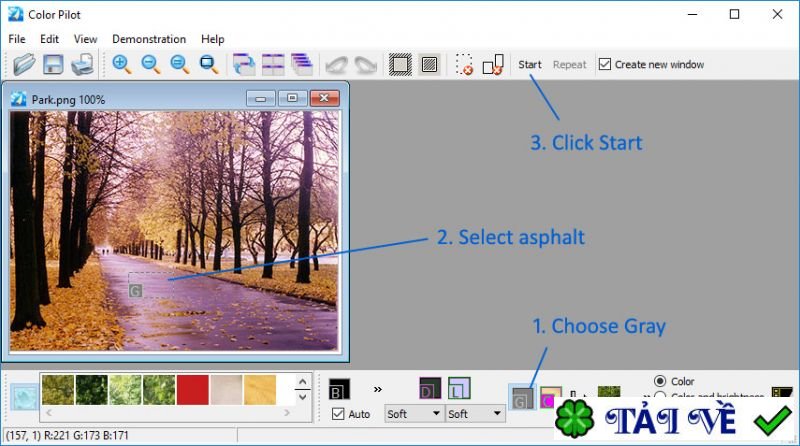Minimize the Park.png image window

(x=261, y=98)
